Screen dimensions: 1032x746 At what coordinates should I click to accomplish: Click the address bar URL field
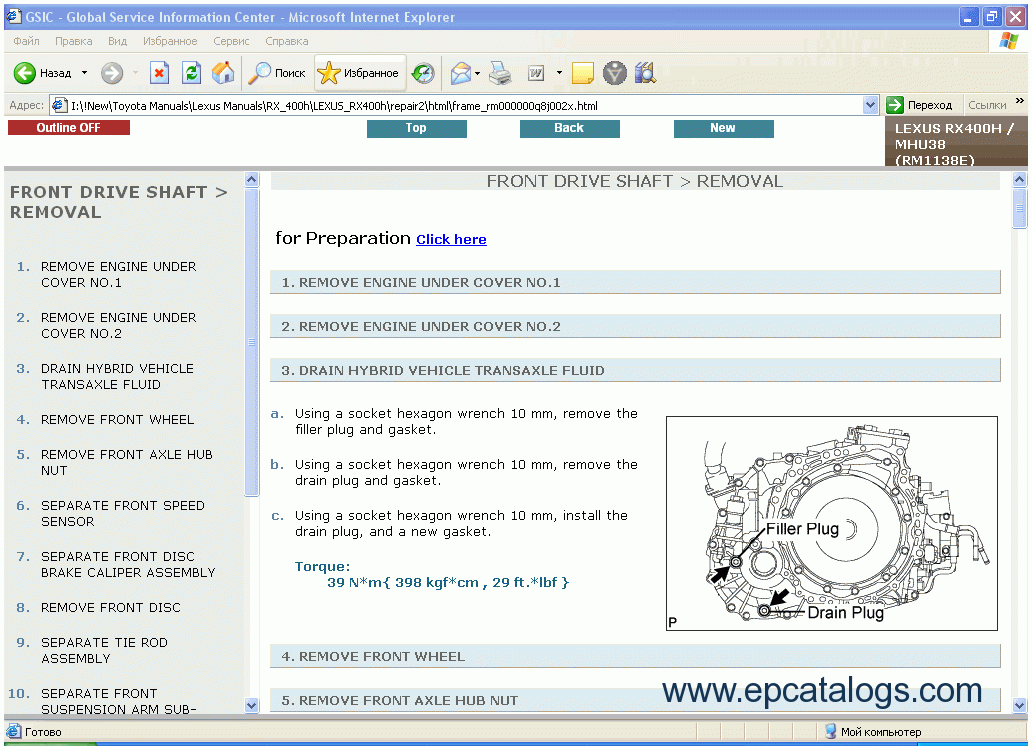[x=465, y=105]
